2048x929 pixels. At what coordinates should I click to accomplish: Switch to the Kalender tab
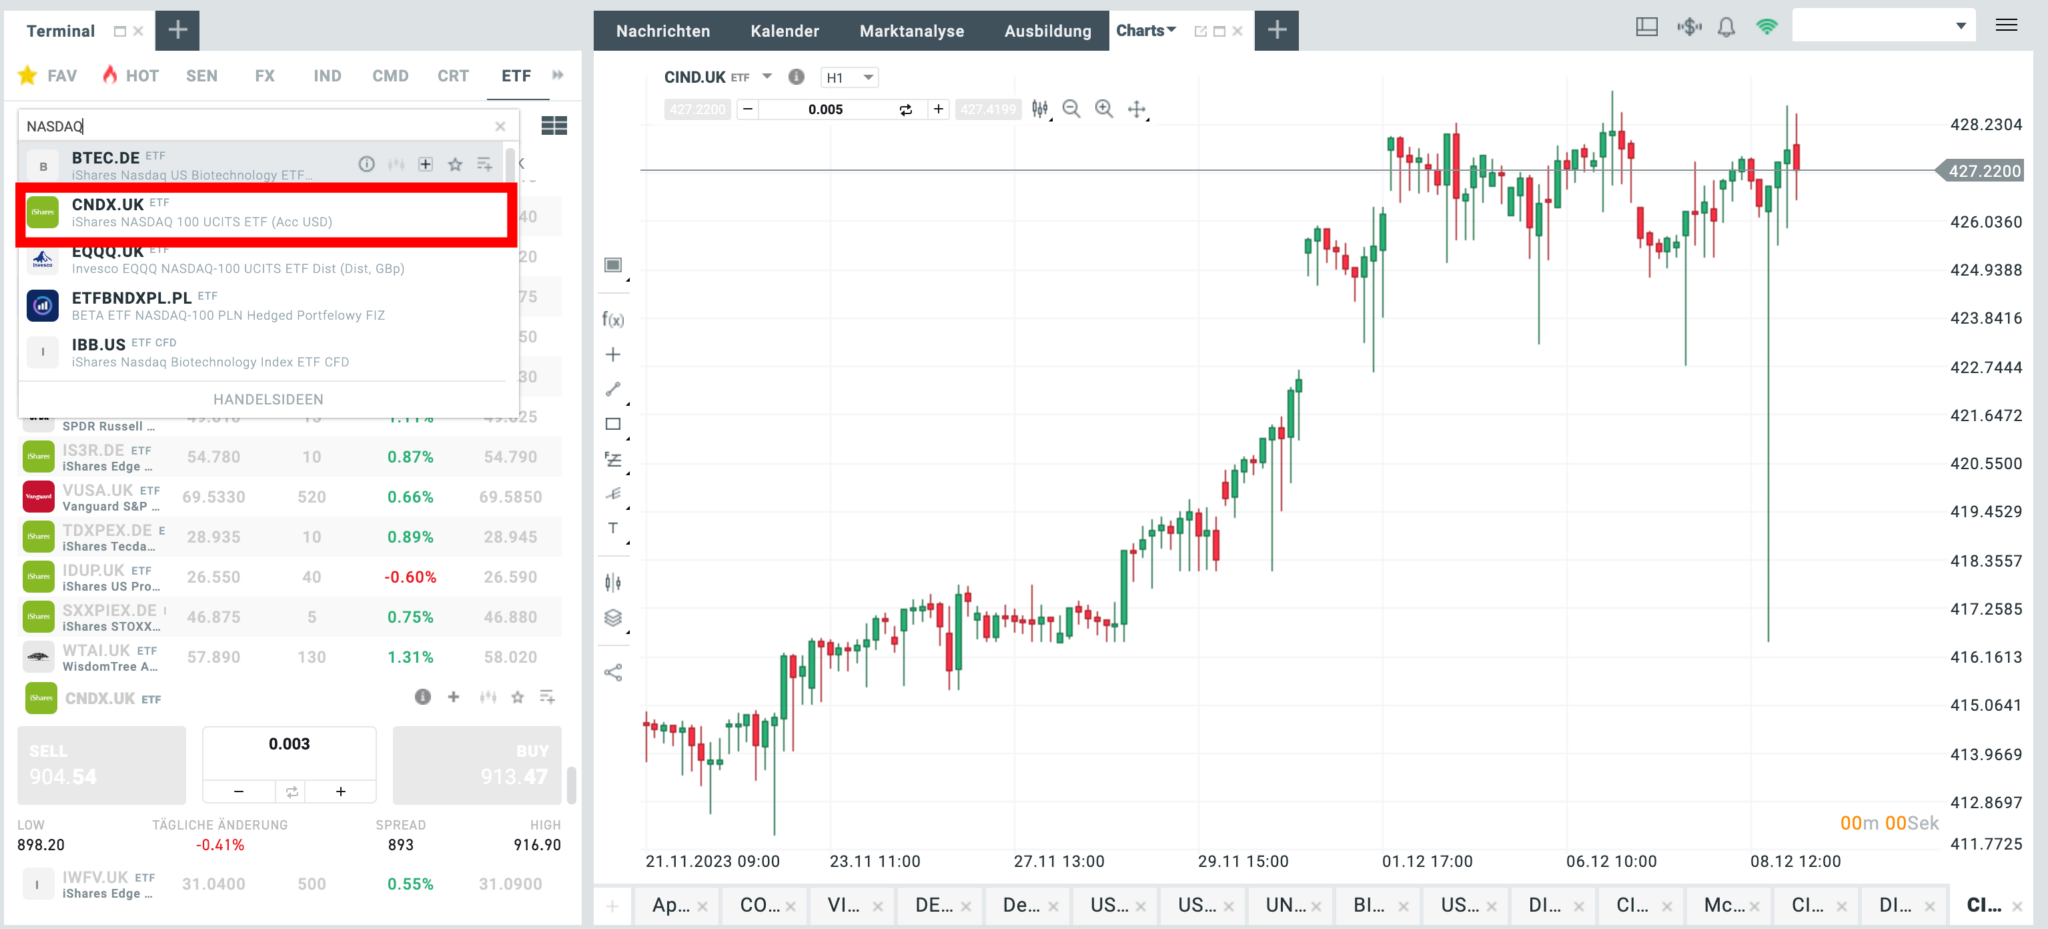tap(784, 31)
